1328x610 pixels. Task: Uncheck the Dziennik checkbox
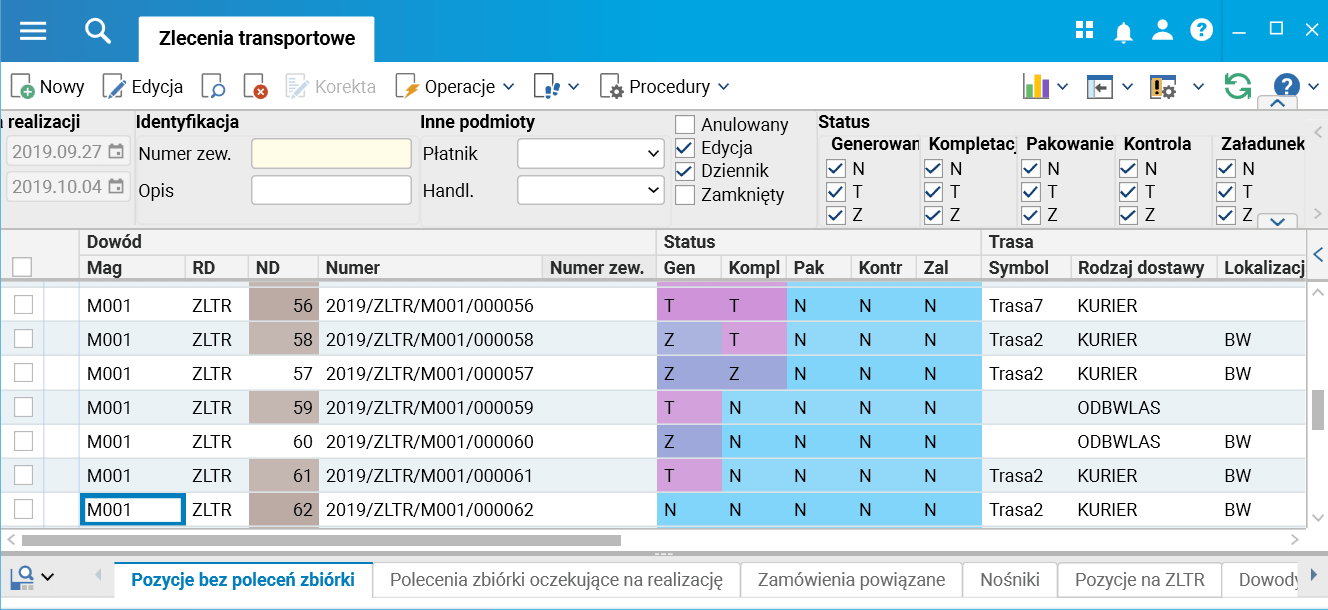point(685,171)
